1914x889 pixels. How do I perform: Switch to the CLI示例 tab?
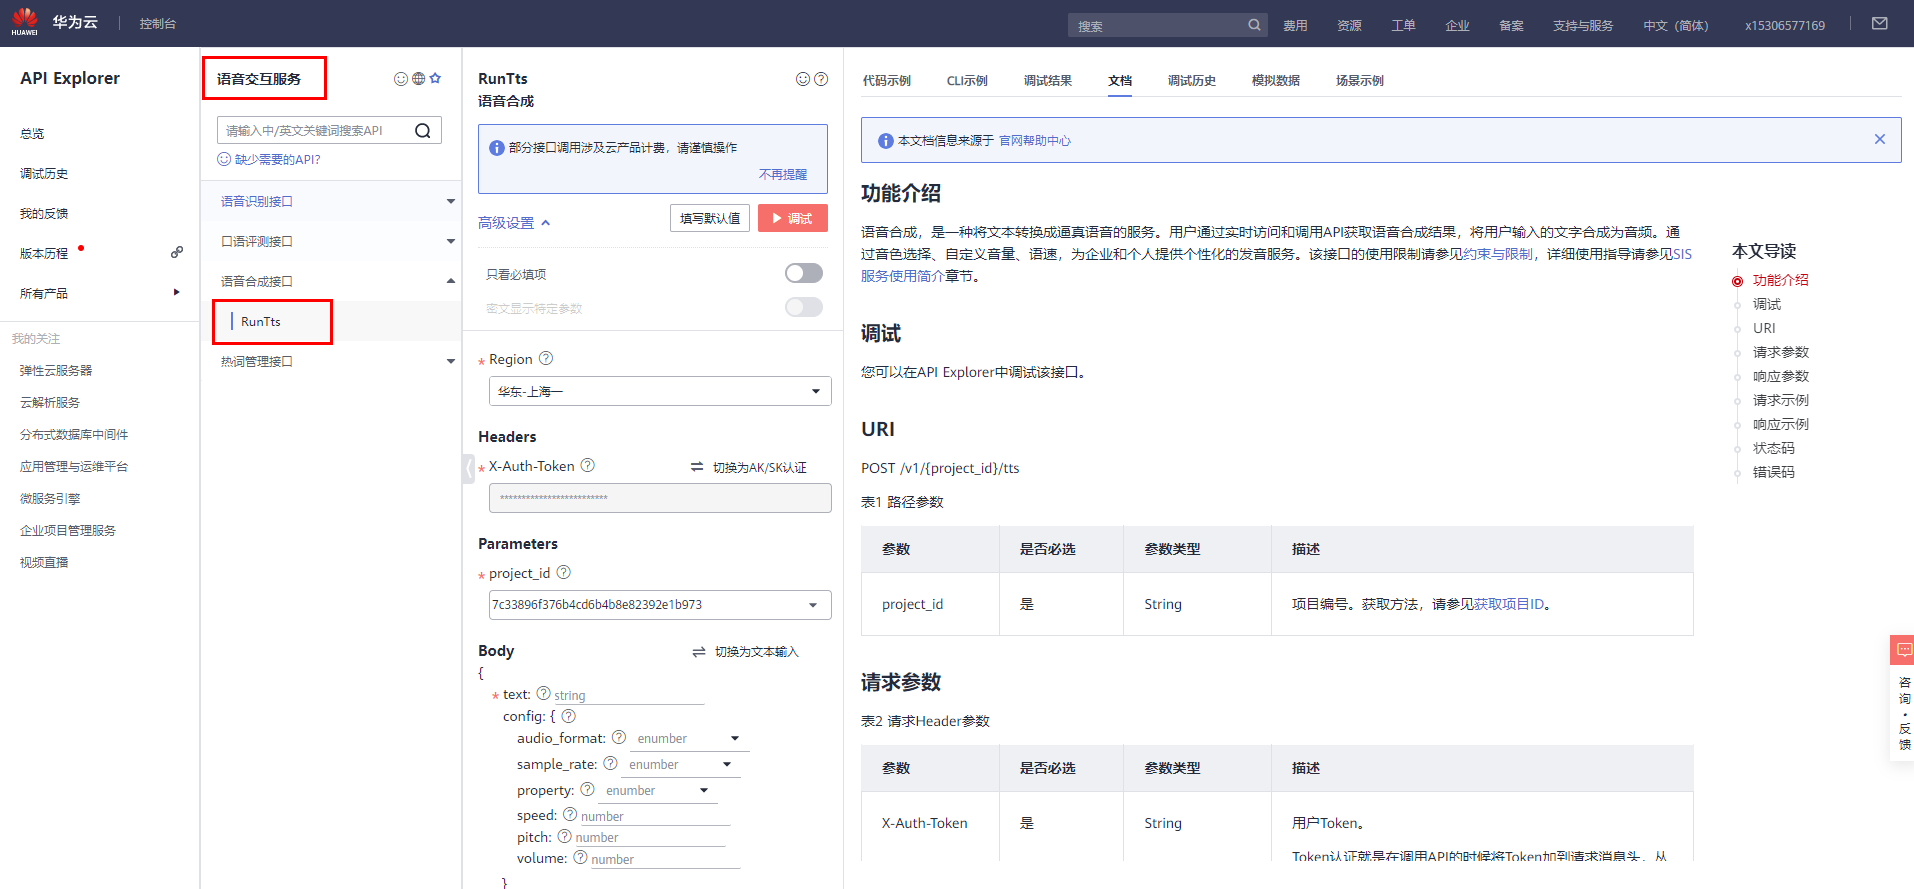pyautogui.click(x=967, y=81)
